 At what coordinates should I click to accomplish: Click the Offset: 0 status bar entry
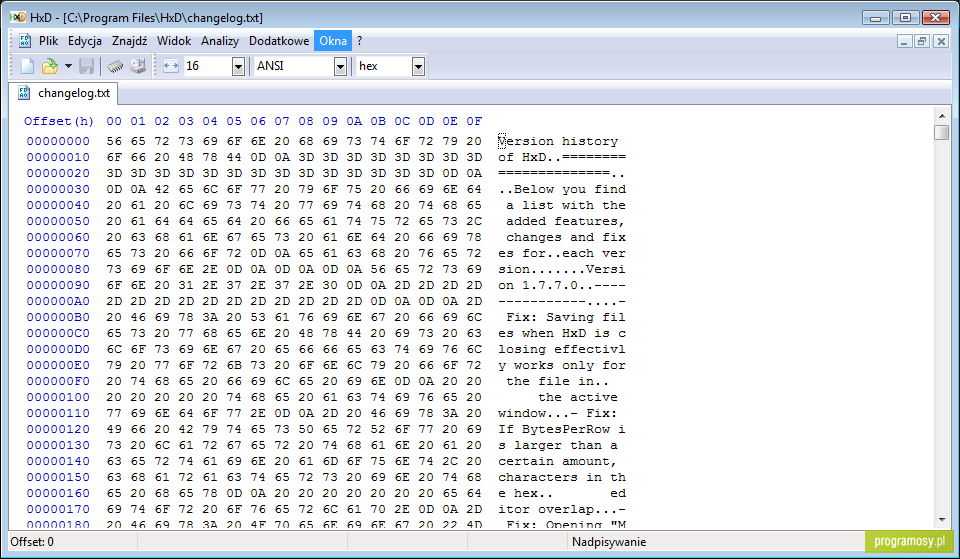[32, 542]
